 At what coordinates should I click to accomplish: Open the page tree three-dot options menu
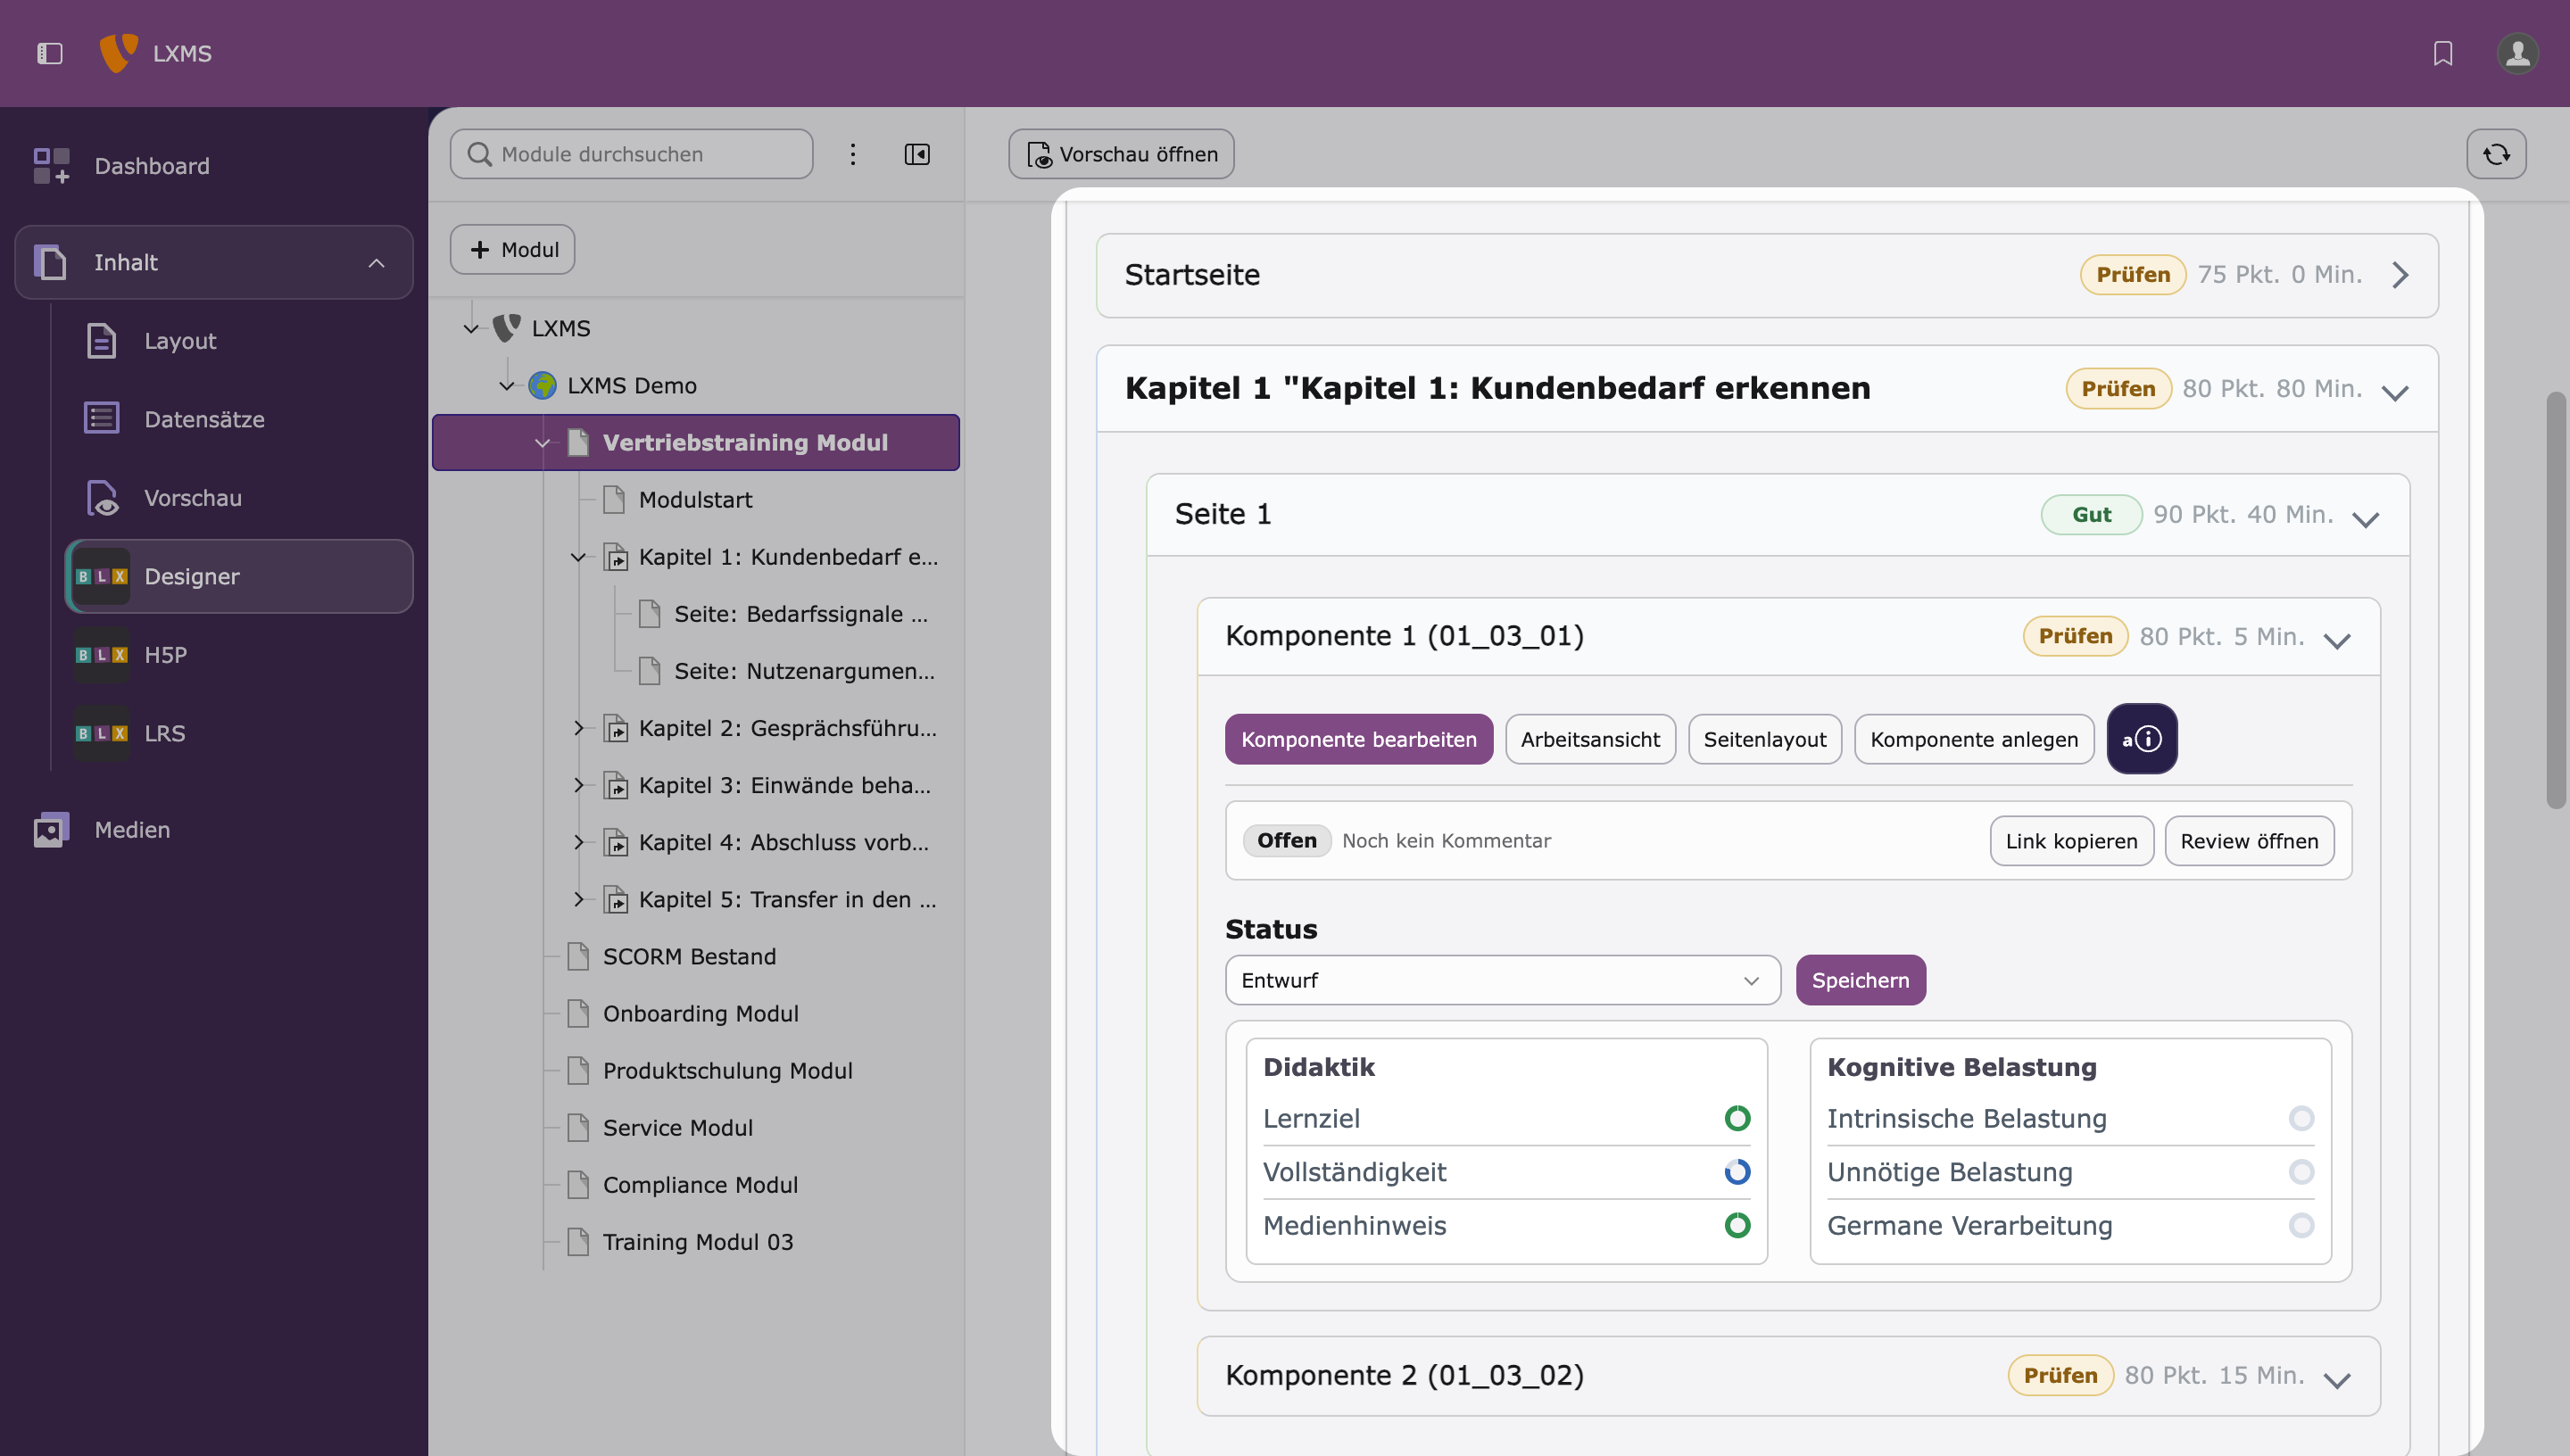tap(853, 154)
